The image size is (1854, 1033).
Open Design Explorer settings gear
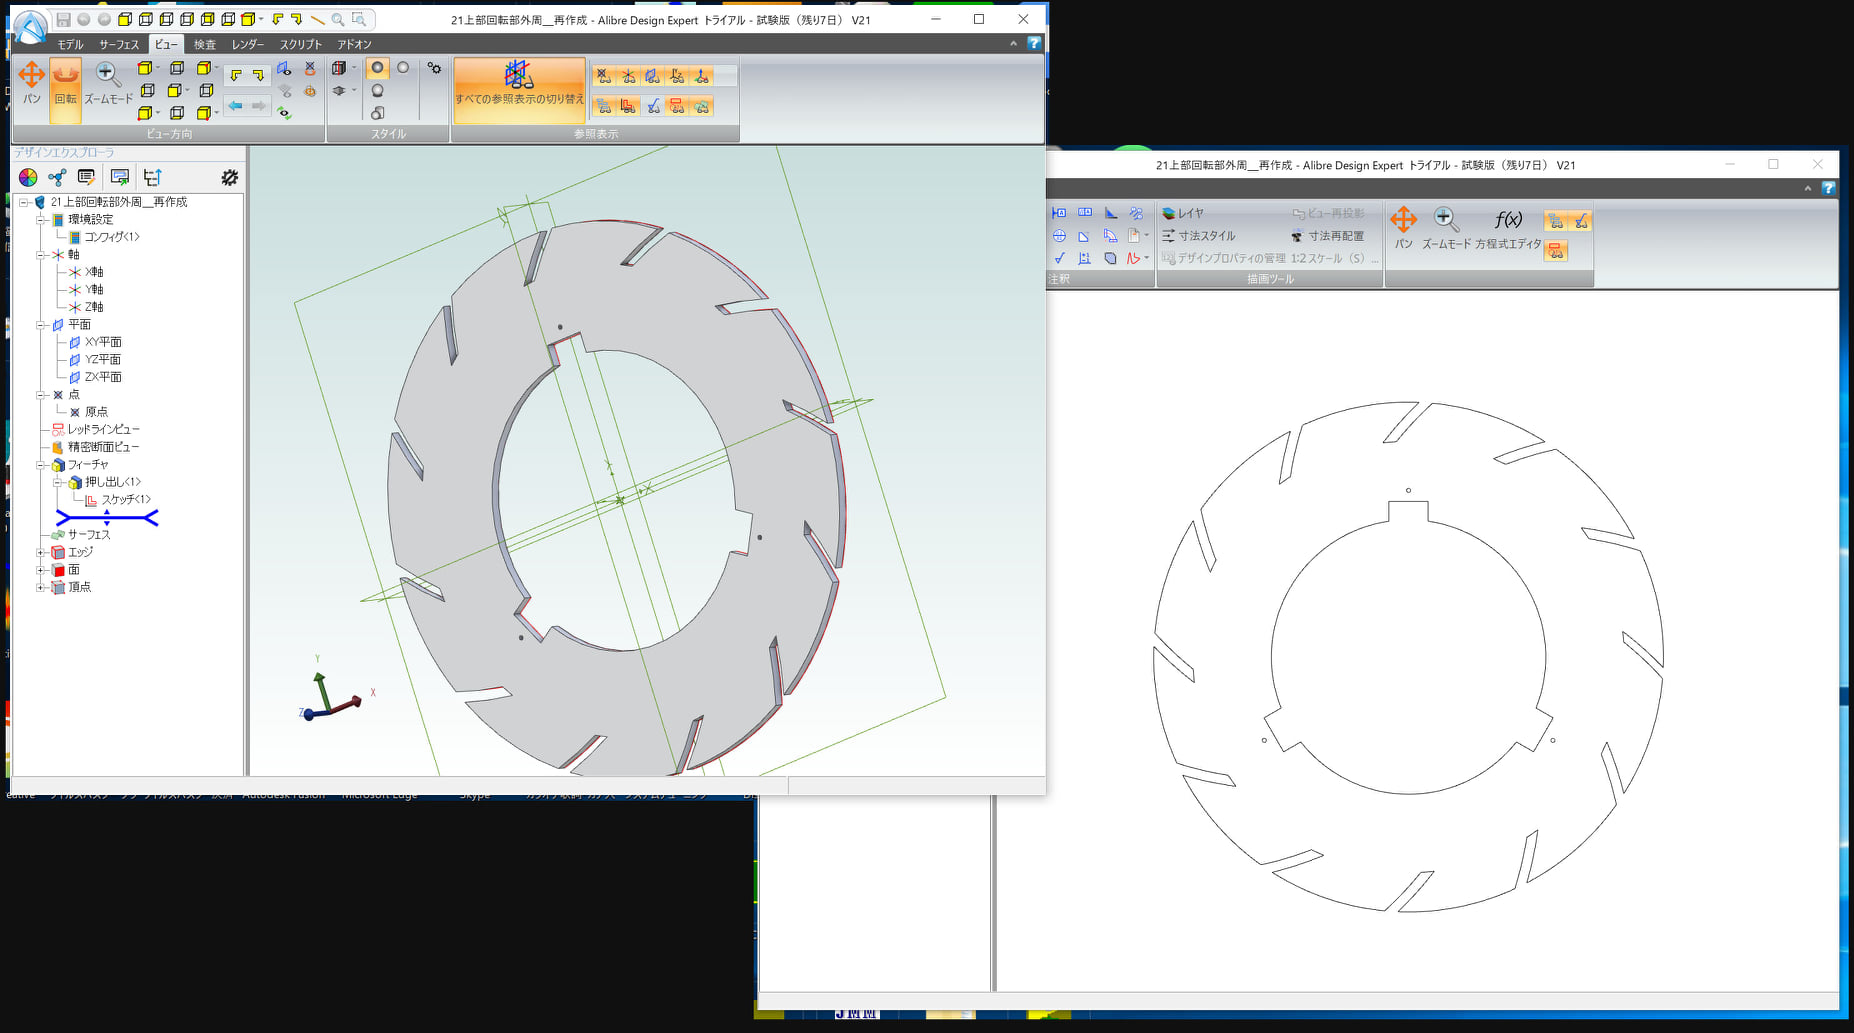coord(230,177)
